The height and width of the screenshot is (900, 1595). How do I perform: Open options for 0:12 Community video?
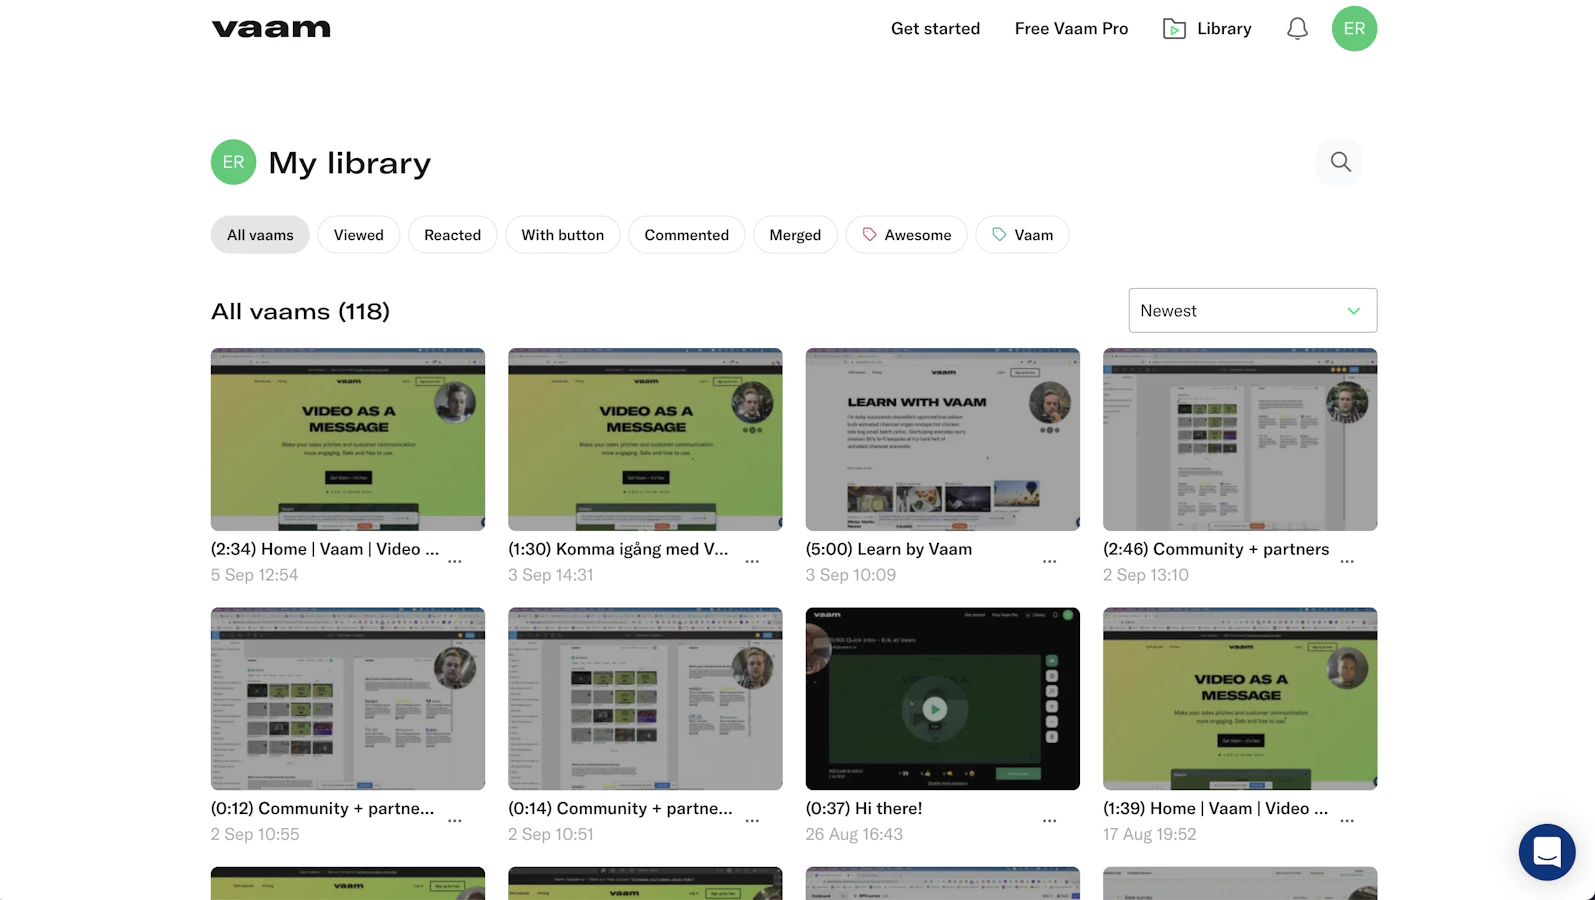click(455, 821)
